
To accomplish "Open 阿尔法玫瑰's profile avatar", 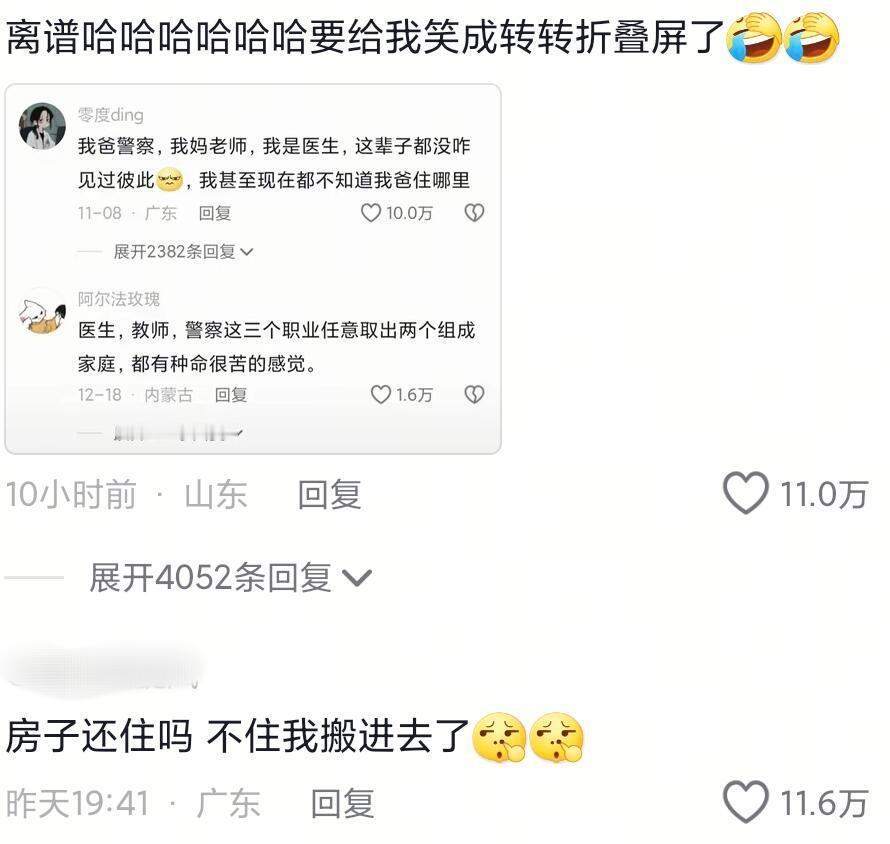I will coord(42,311).
